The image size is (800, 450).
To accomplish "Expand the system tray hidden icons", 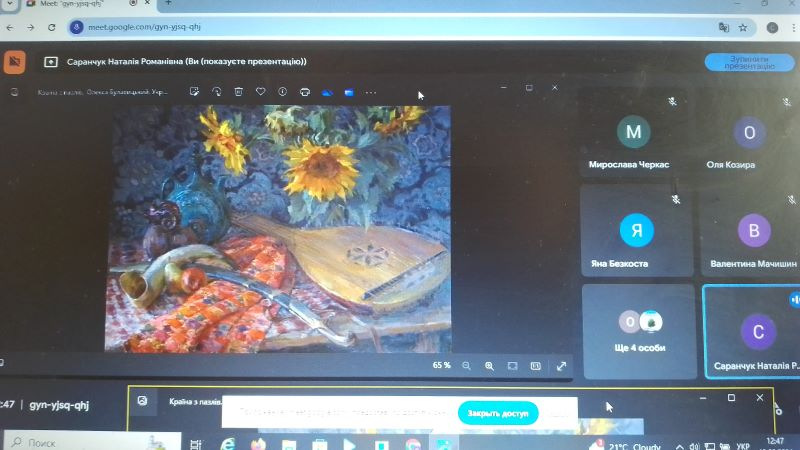I will coord(680,446).
